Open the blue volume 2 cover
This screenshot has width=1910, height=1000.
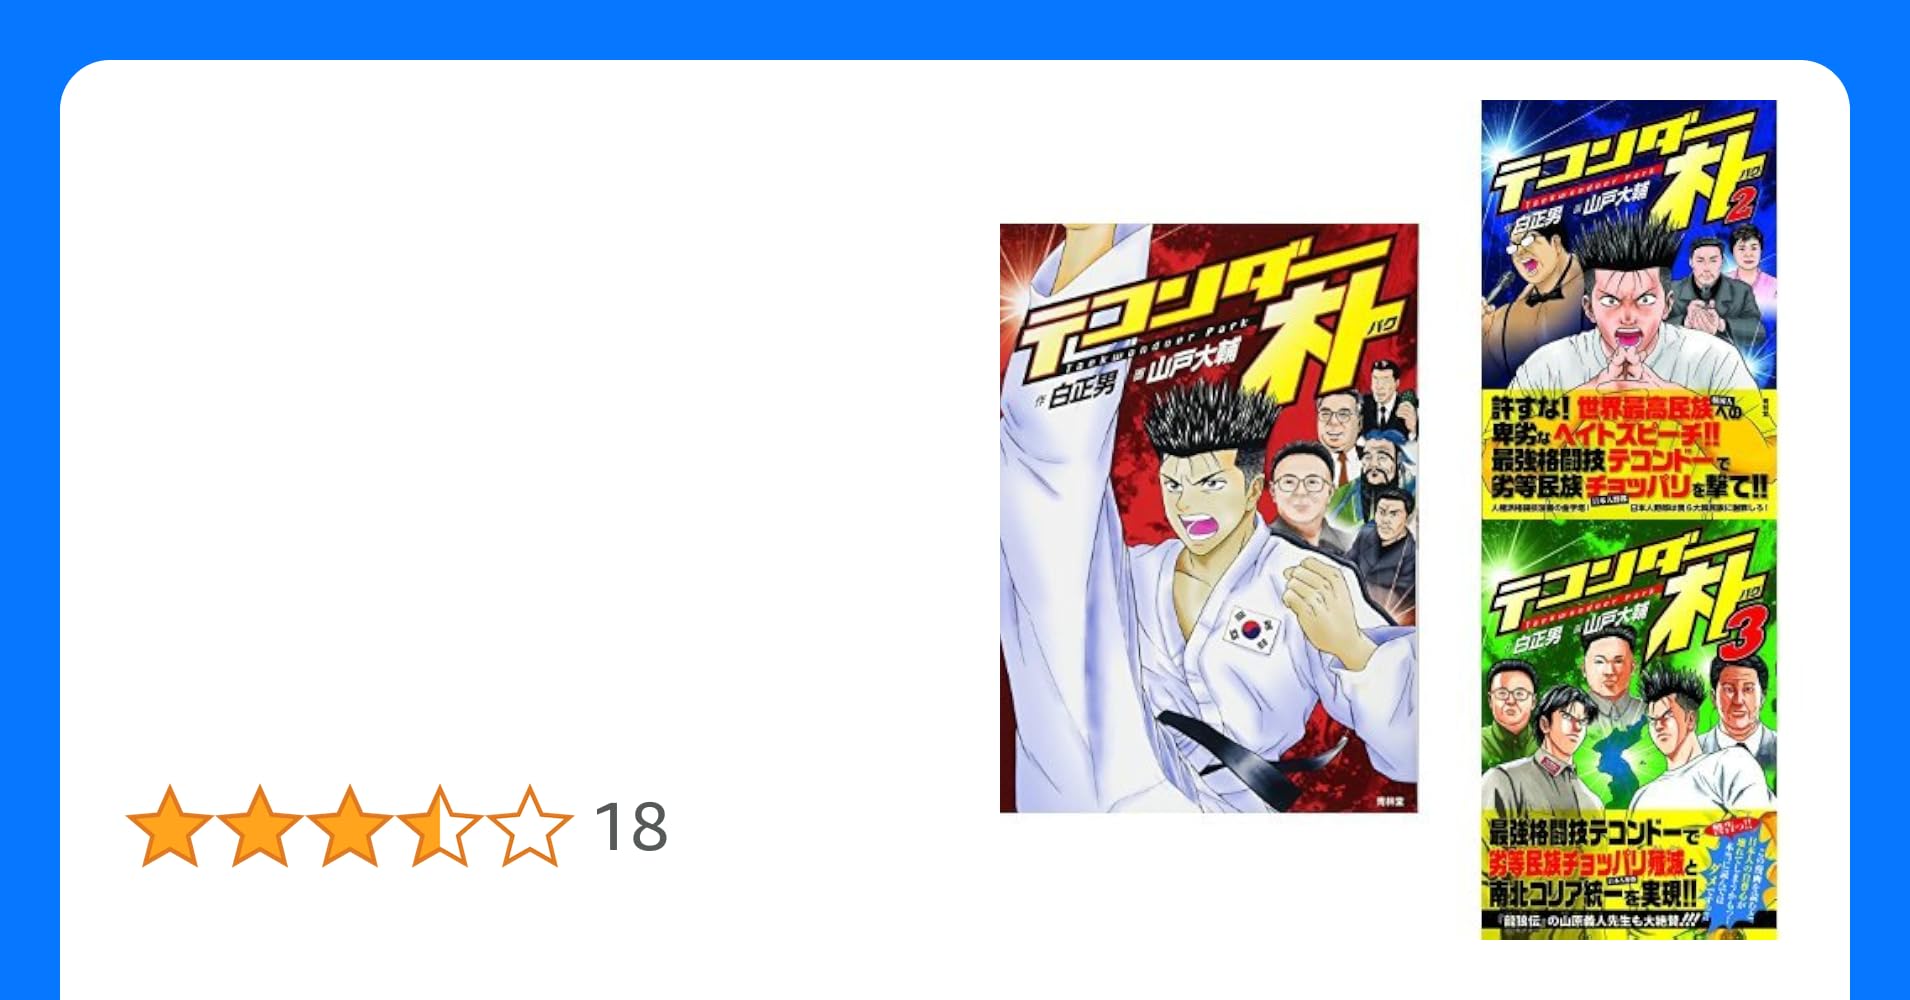[x=1629, y=309]
